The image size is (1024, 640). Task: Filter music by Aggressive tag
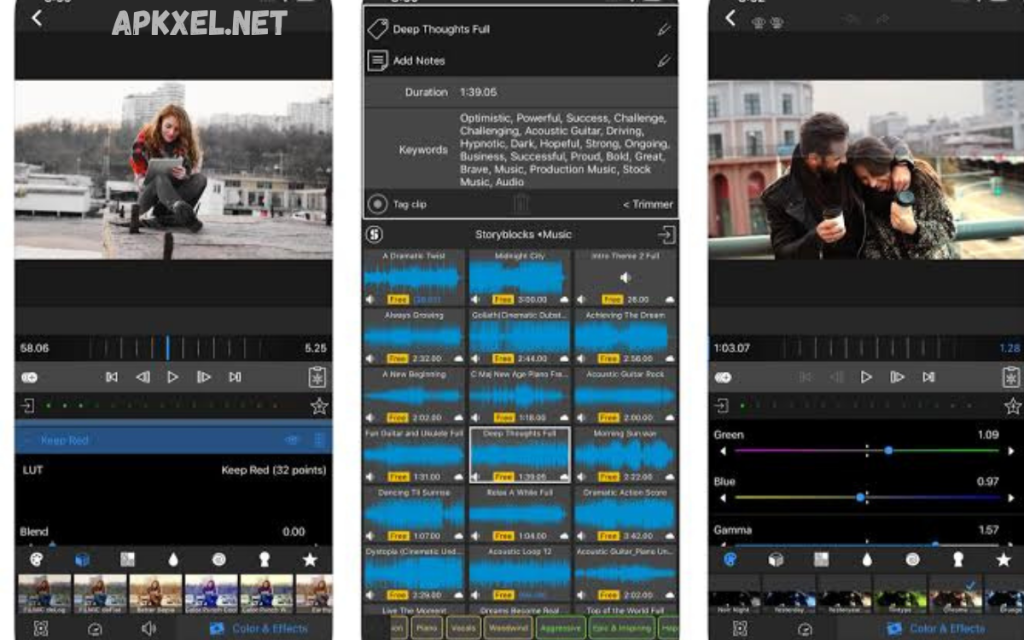[560, 628]
